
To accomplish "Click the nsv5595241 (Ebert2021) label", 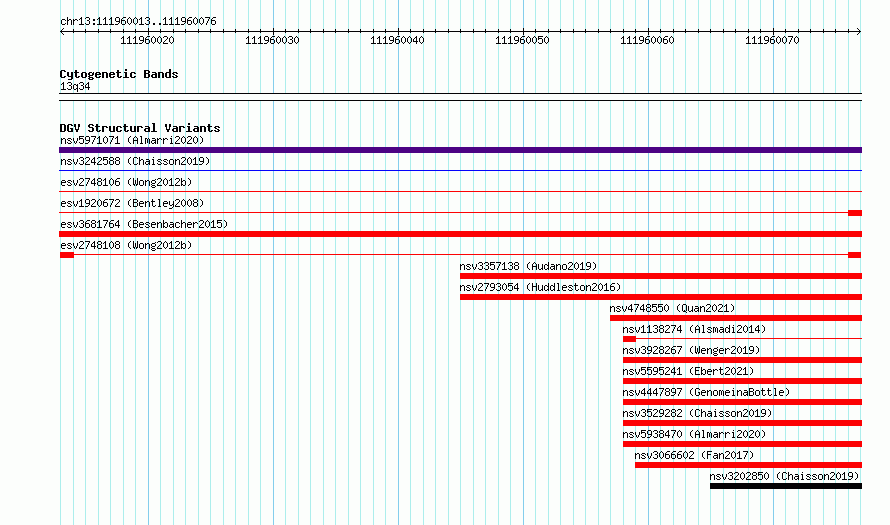I will [x=688, y=371].
